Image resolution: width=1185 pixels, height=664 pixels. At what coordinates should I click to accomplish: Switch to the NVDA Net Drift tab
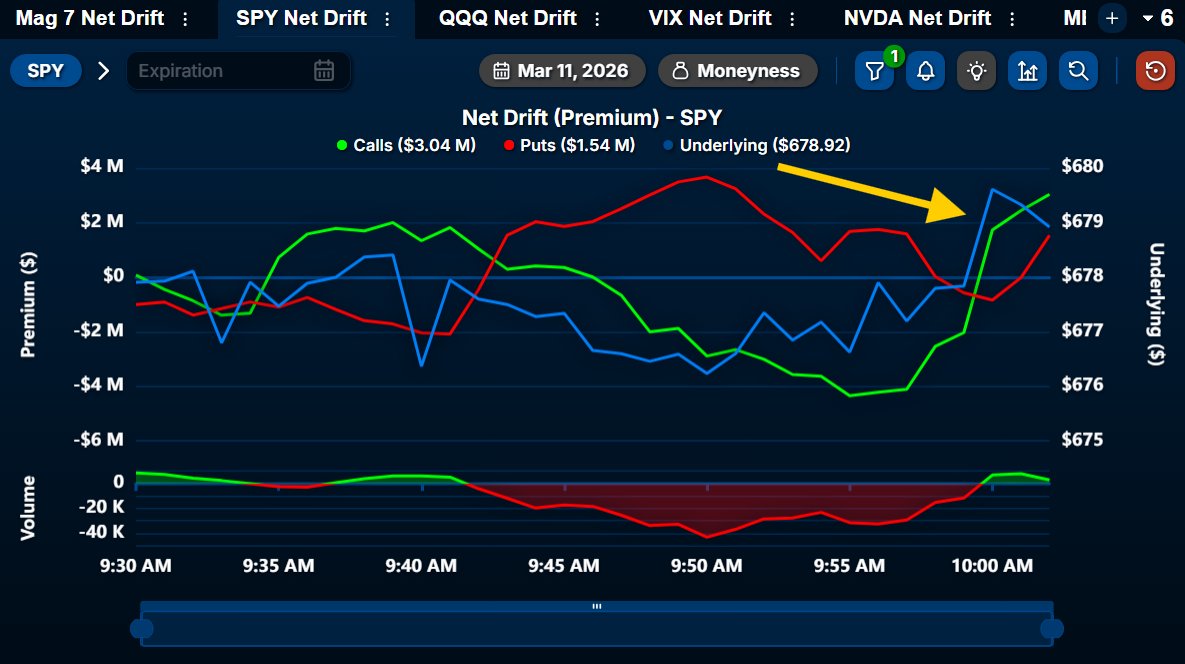click(x=917, y=18)
